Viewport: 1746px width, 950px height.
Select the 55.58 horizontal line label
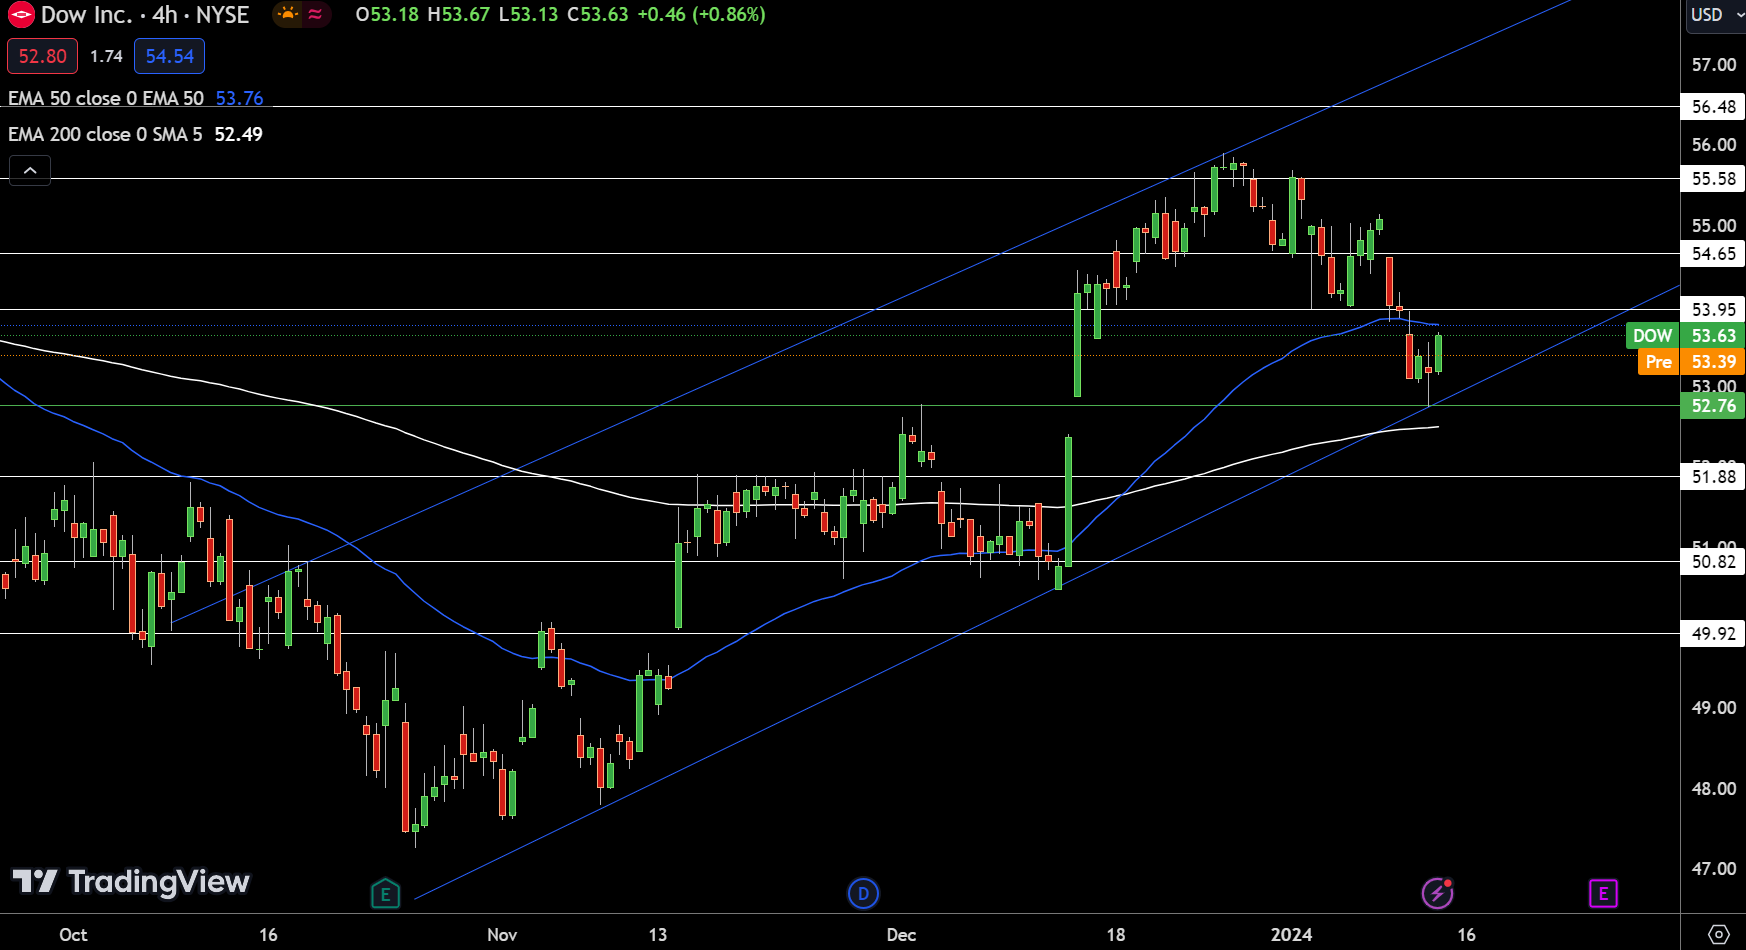pos(1713,179)
